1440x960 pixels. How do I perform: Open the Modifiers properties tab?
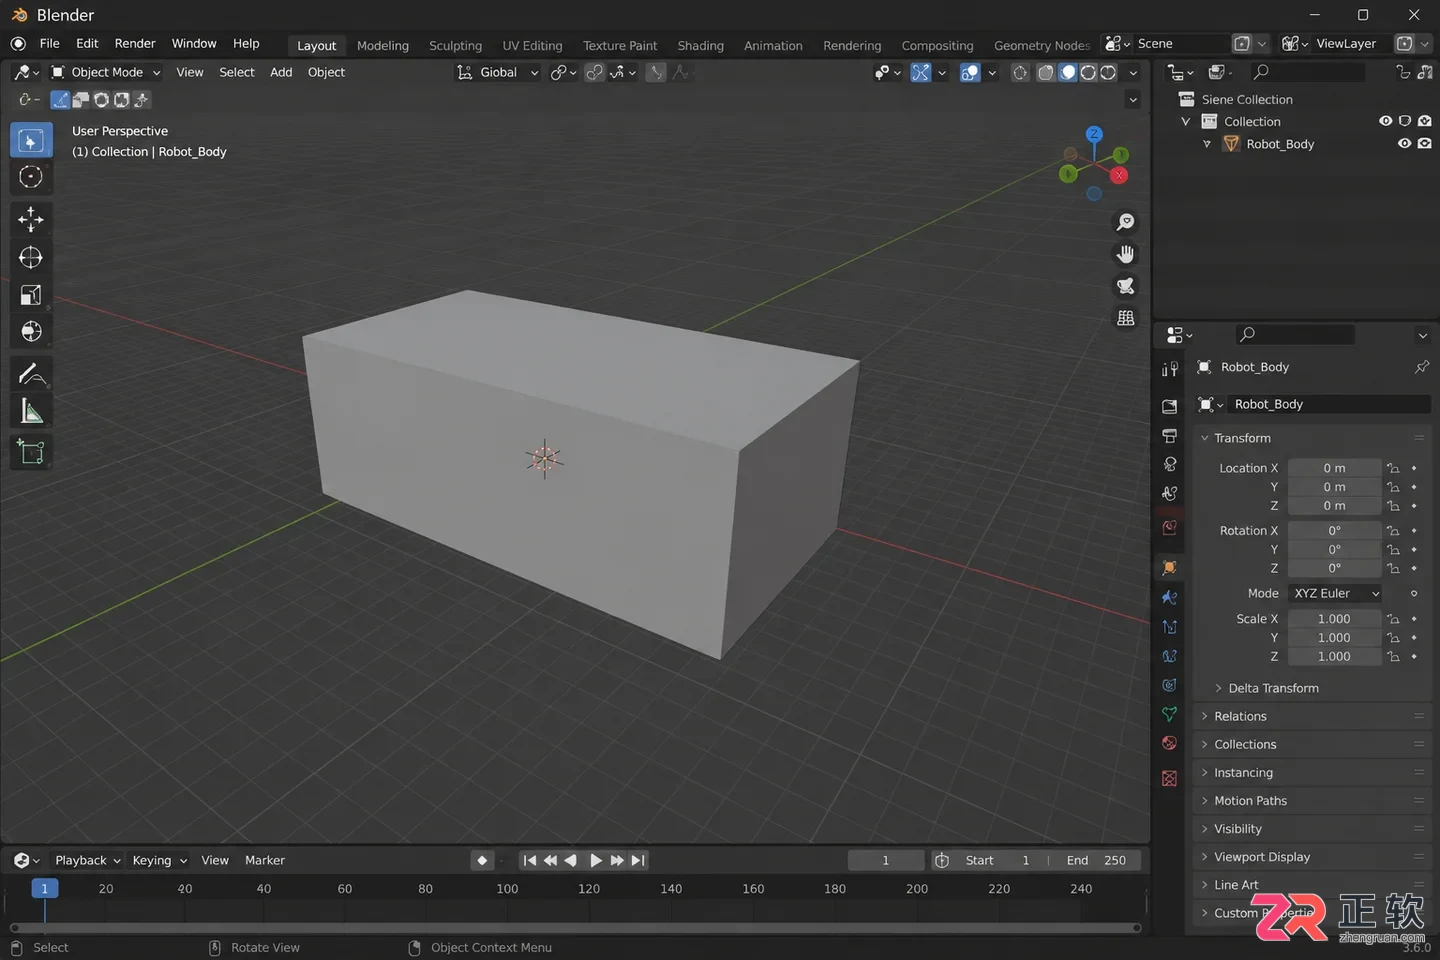(1169, 597)
